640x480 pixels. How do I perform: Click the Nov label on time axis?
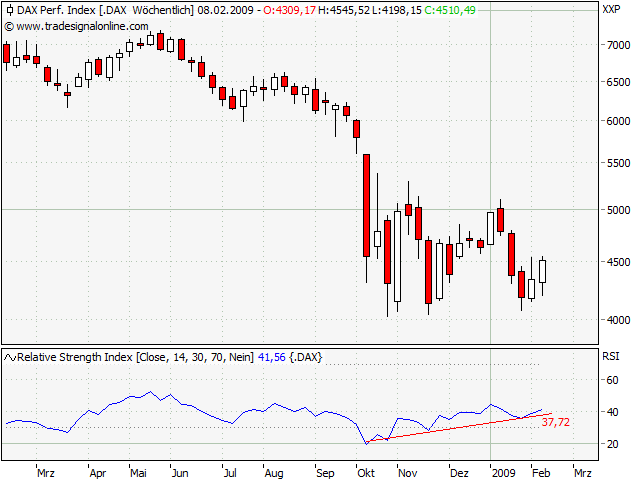pos(408,473)
